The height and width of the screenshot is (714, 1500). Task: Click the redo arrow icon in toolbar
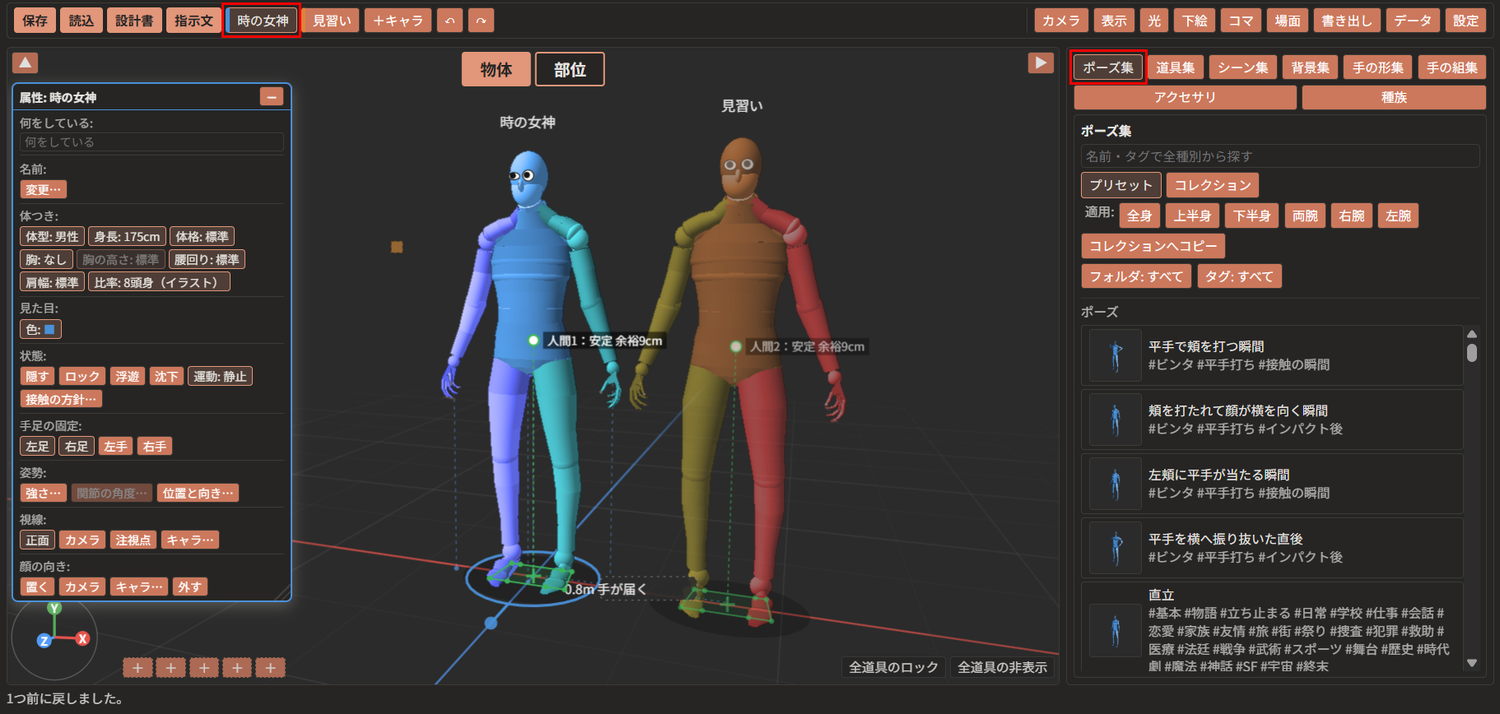coord(481,20)
